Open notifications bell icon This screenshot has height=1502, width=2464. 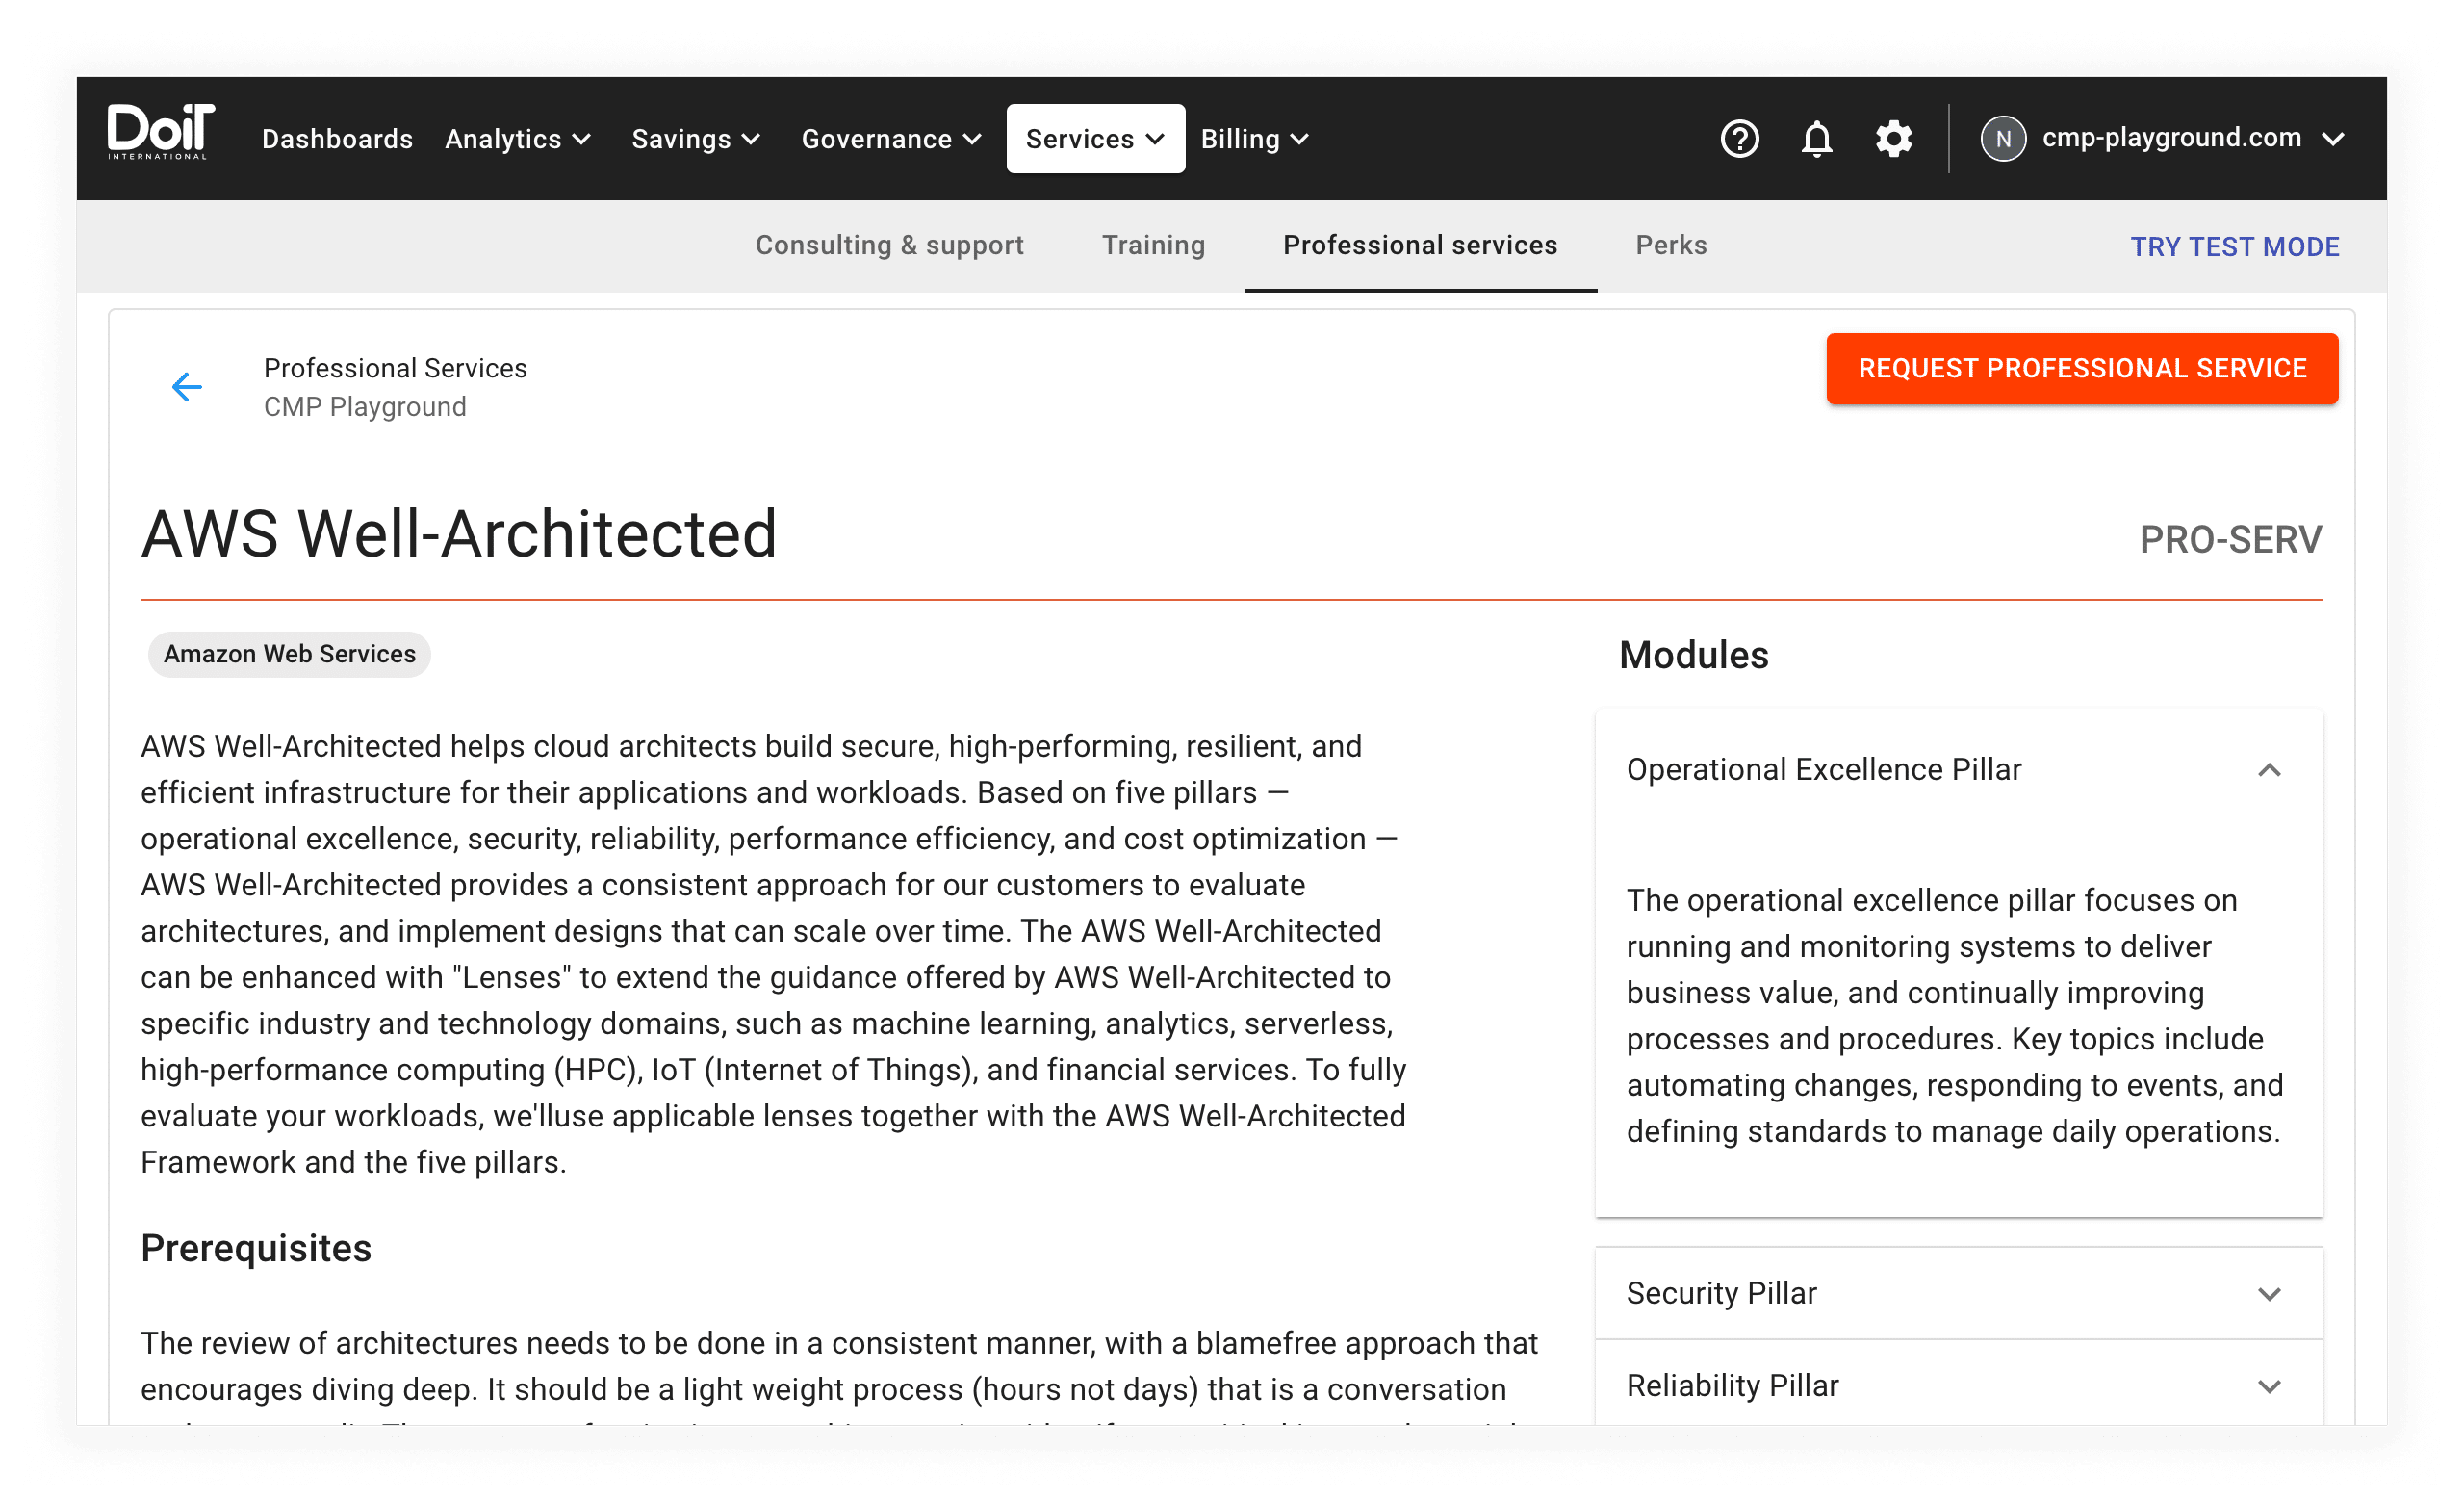1816,139
